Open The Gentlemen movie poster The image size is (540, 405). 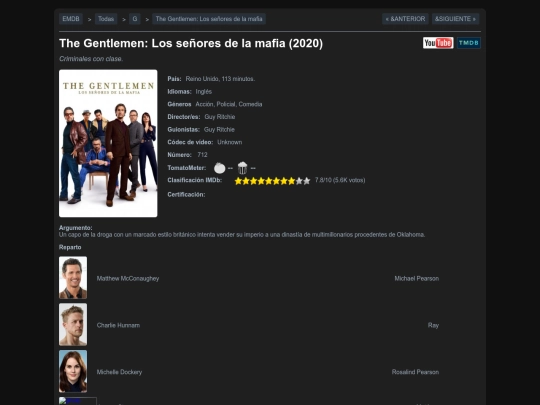(108, 143)
